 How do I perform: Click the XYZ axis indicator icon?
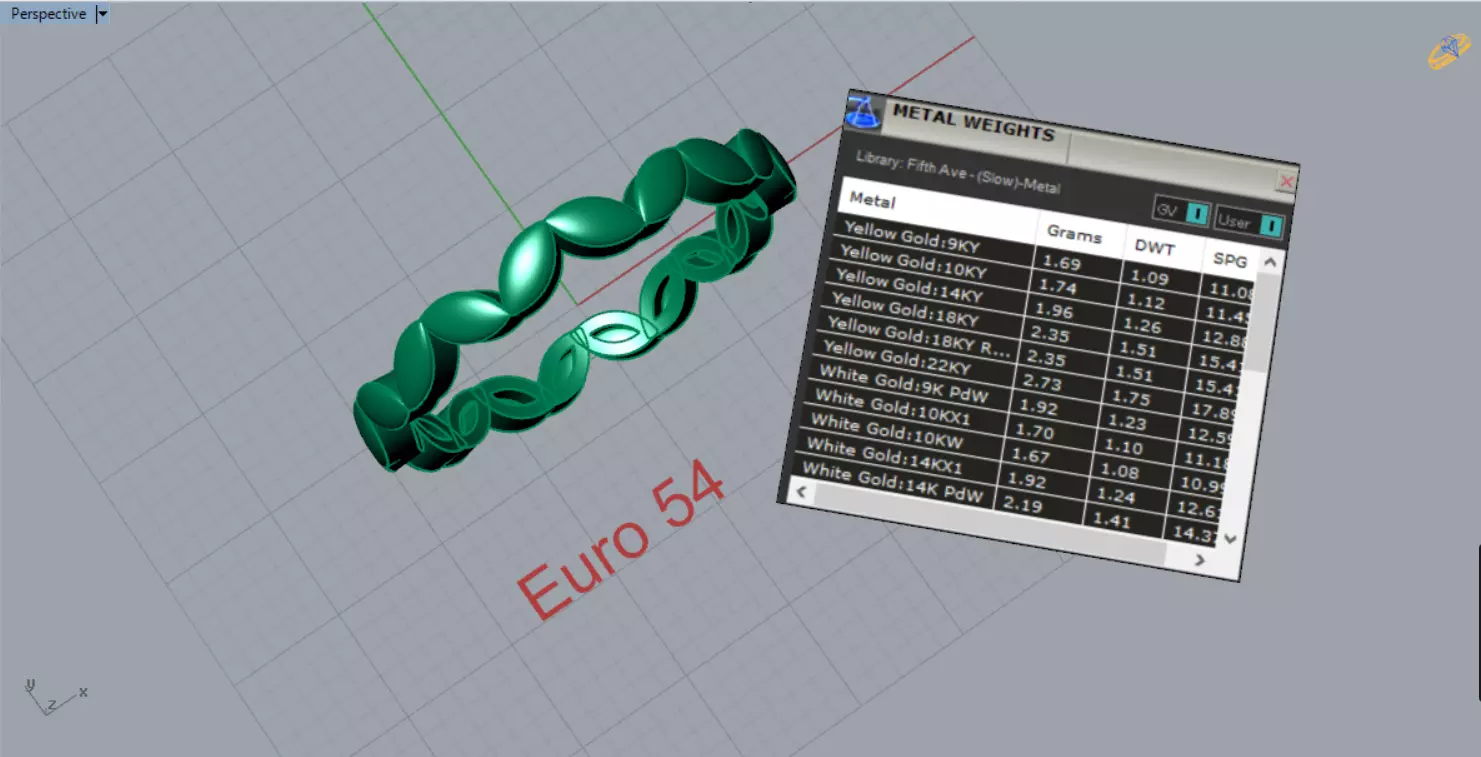(x=55, y=697)
